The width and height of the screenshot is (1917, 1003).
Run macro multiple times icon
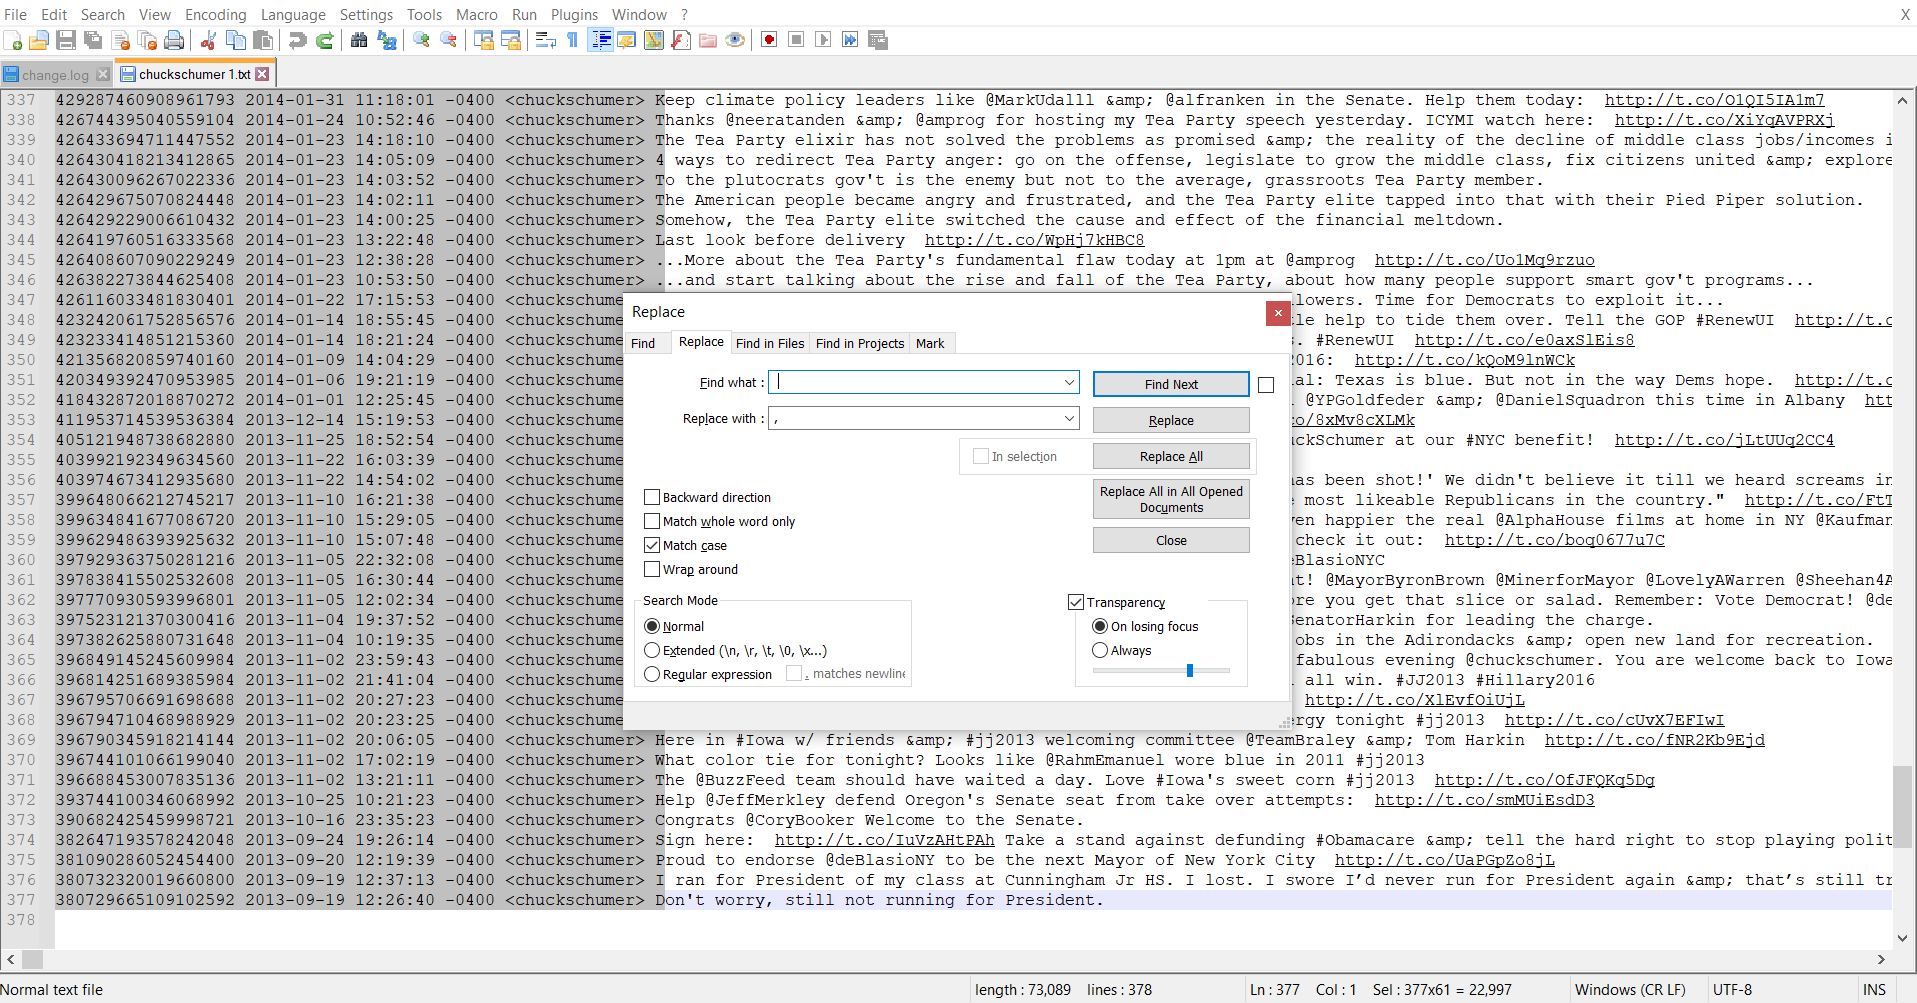(x=850, y=40)
